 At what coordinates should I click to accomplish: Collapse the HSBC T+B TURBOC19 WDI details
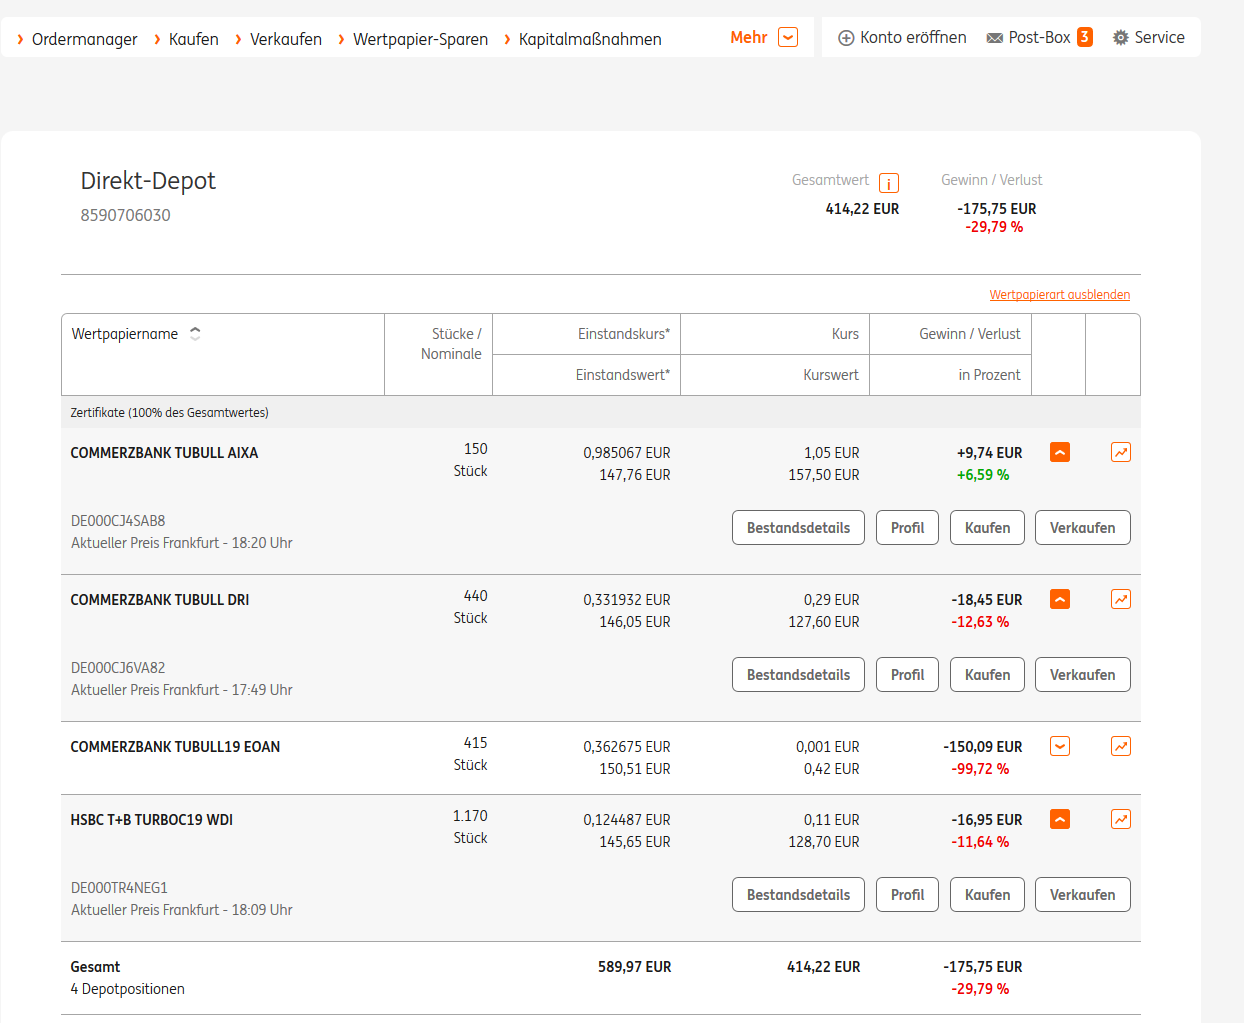[1060, 820]
